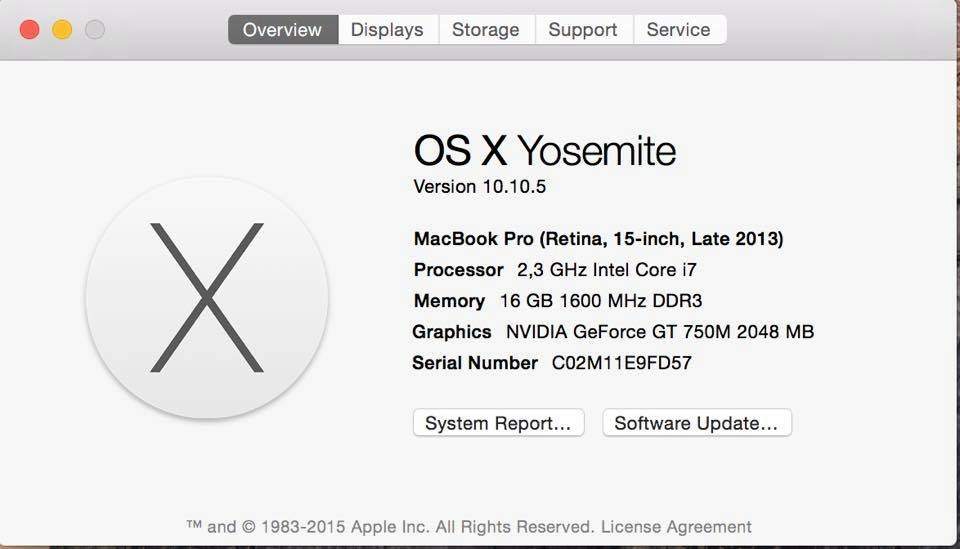
Task: Open Software Update
Action: [x=696, y=423]
